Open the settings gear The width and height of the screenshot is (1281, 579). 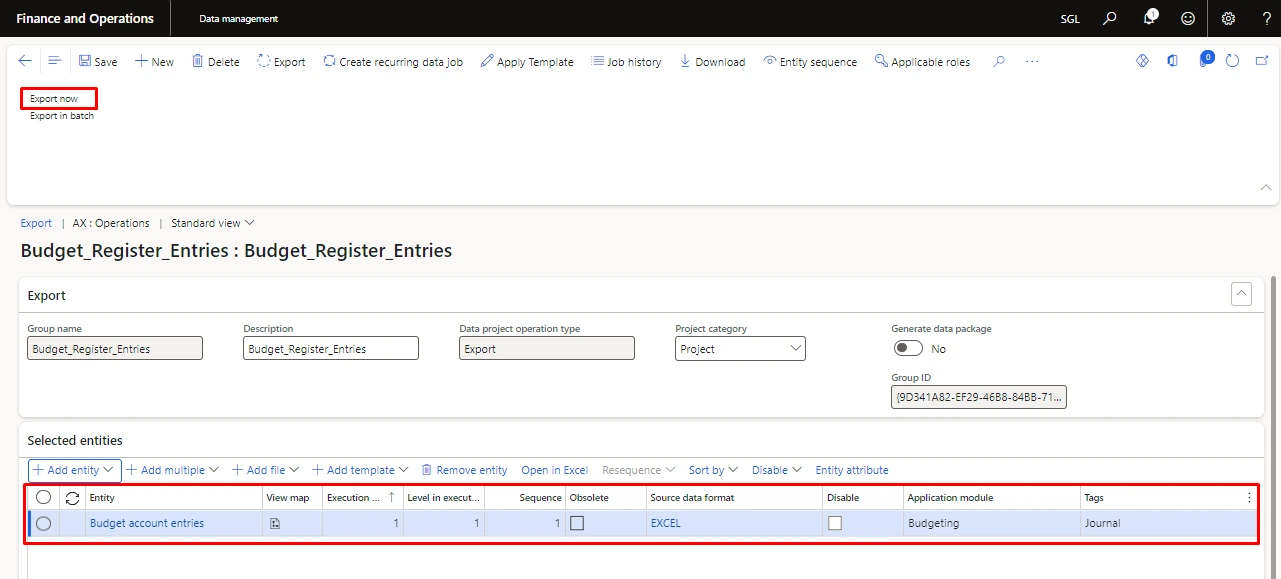pos(1228,18)
